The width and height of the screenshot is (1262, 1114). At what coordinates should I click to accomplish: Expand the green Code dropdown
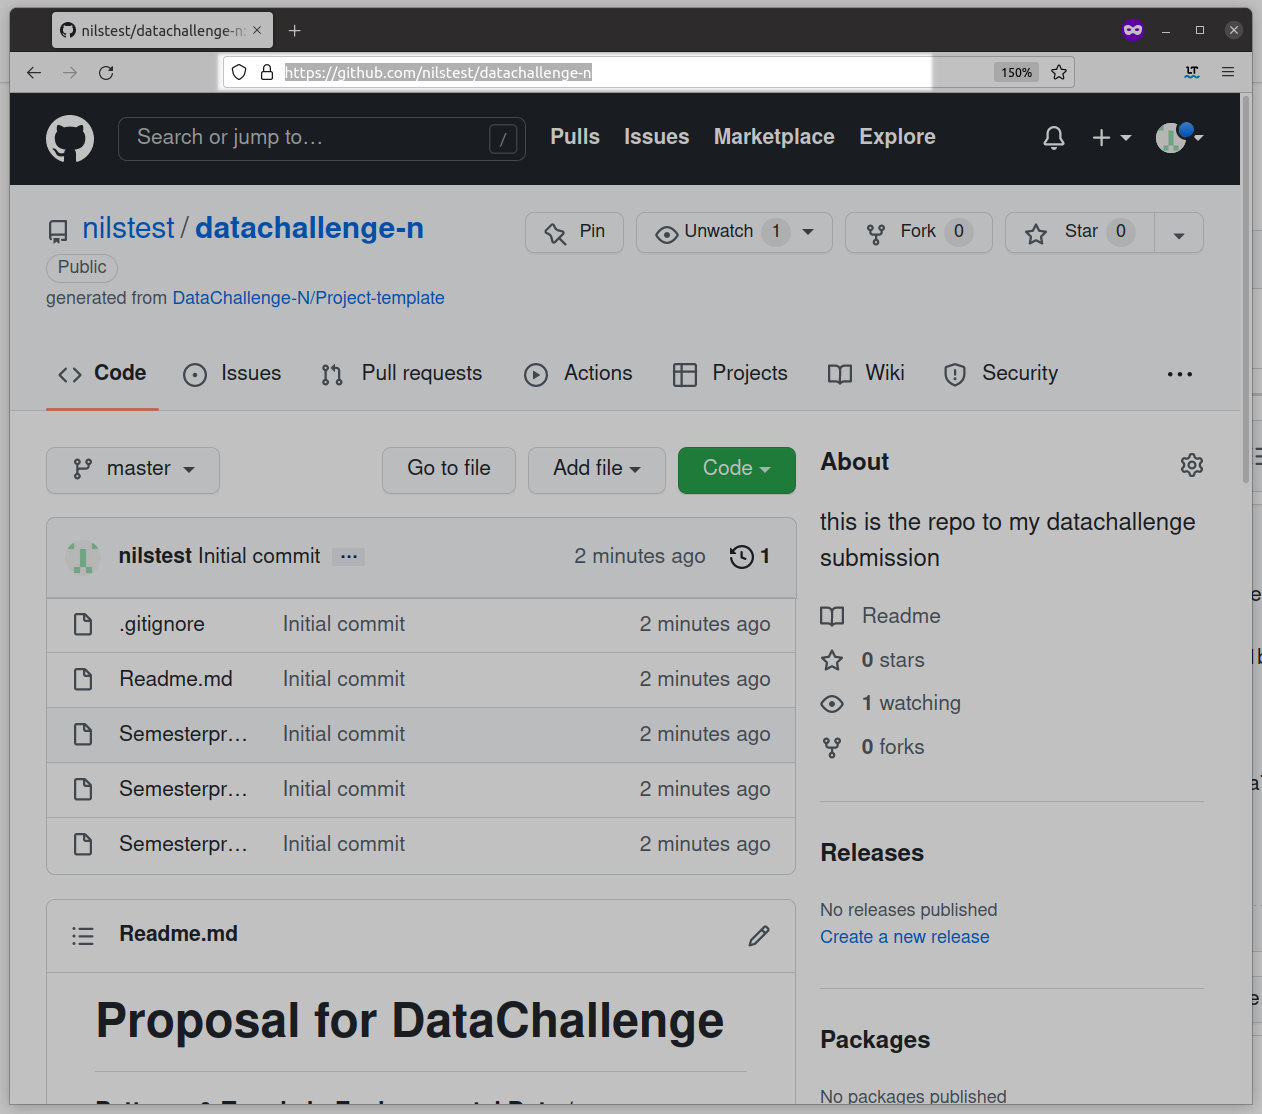[736, 469]
